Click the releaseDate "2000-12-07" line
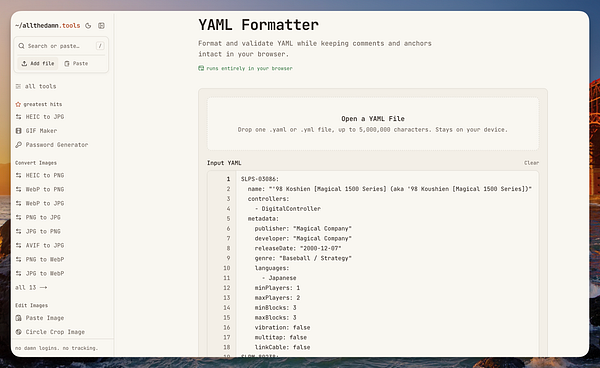 point(298,249)
